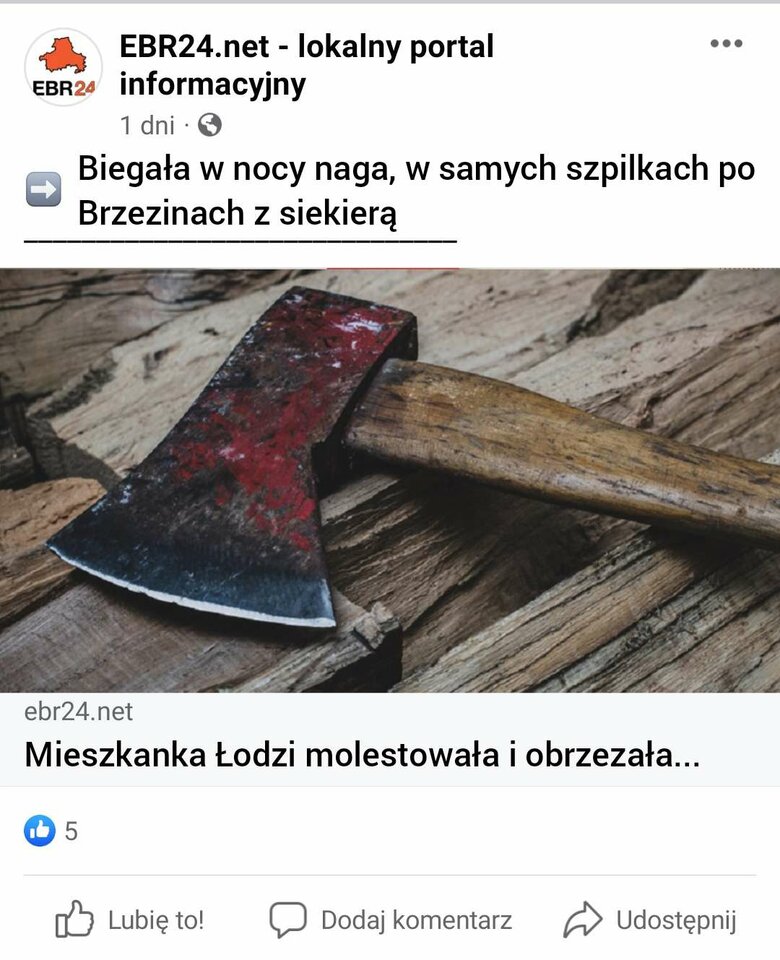Image resolution: width=780 pixels, height=960 pixels.
Task: Tap the Udostępnij label to share
Action: tap(676, 921)
